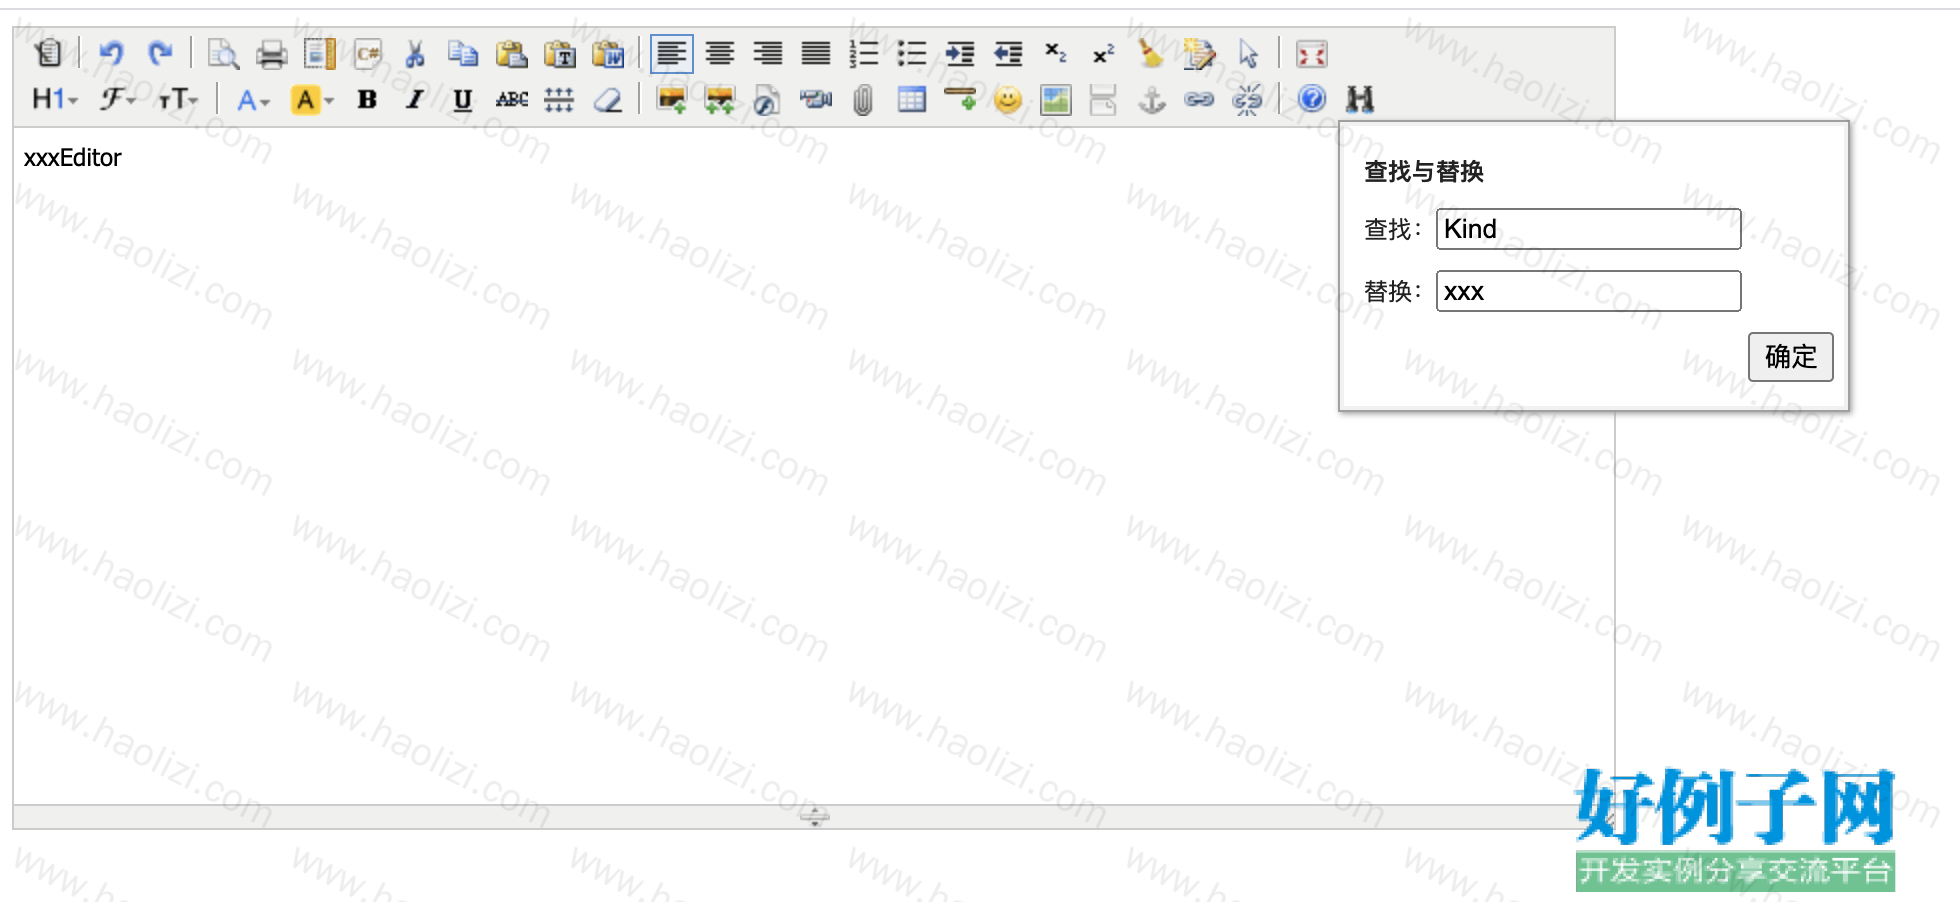The height and width of the screenshot is (902, 1960).
Task: Insert code block icon
Action: tap(368, 53)
